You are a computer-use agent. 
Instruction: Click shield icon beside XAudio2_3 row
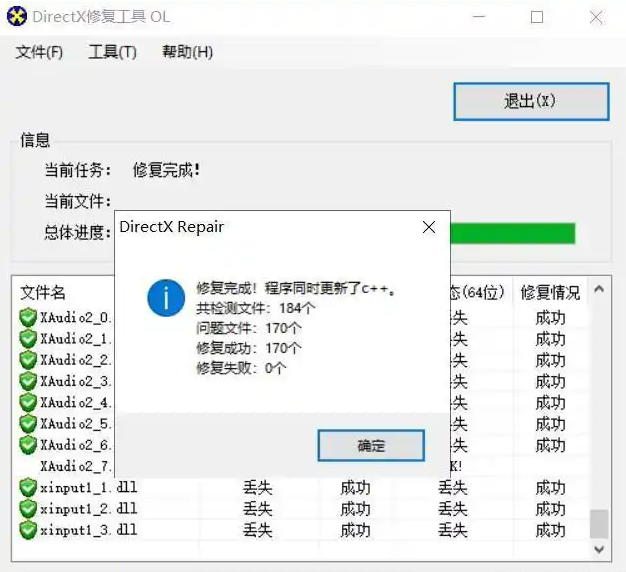28,381
